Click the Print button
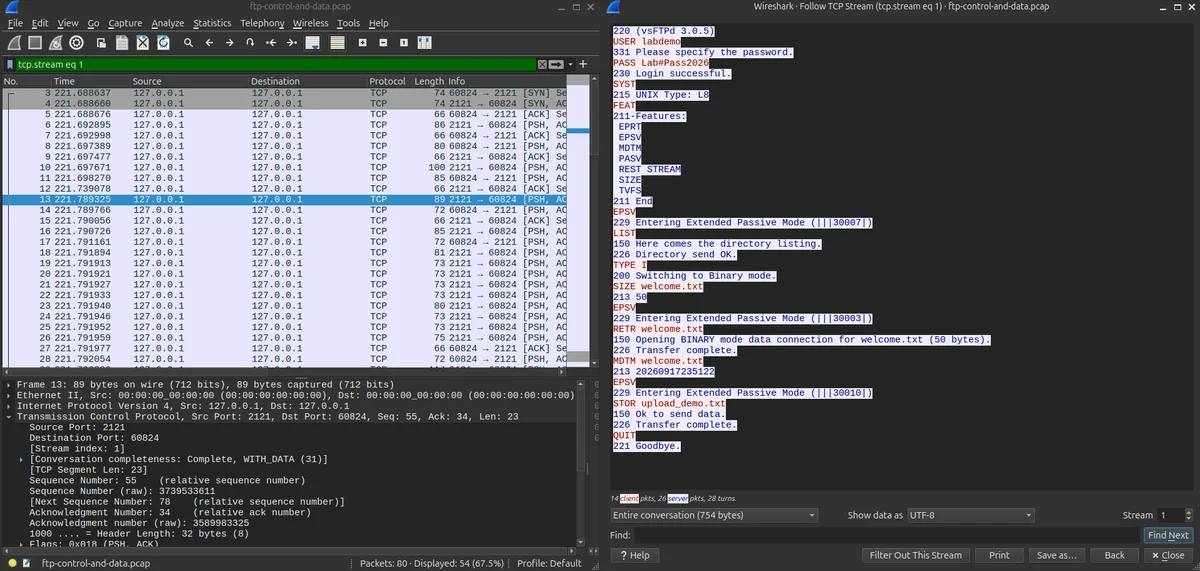This screenshot has width=1200, height=571. point(999,555)
